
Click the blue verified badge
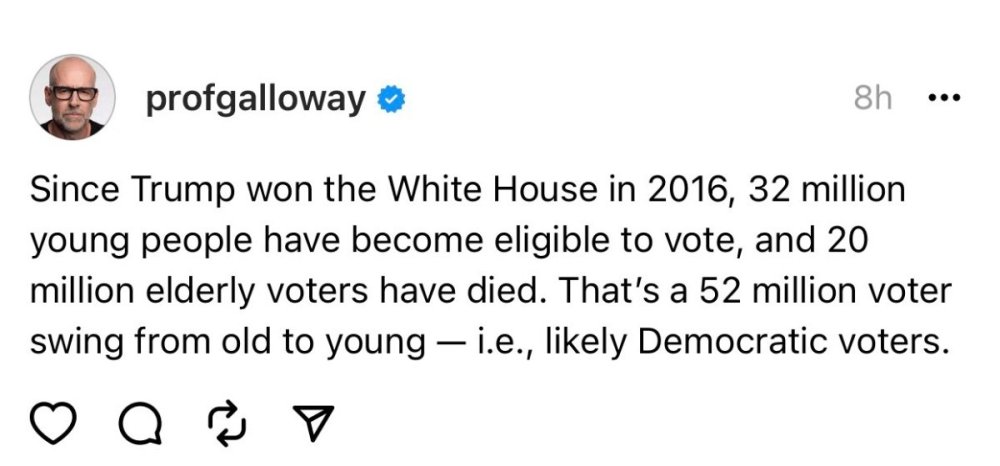(x=390, y=99)
